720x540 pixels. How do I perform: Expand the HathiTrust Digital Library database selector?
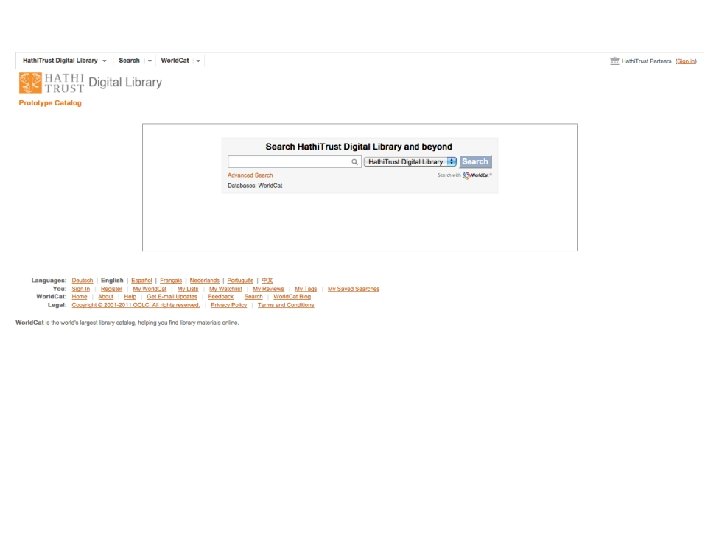pos(410,162)
